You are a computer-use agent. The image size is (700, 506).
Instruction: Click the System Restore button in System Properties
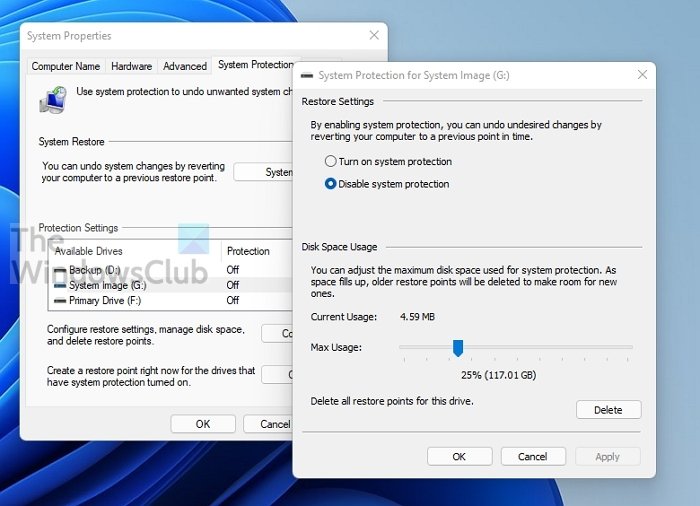[263, 172]
